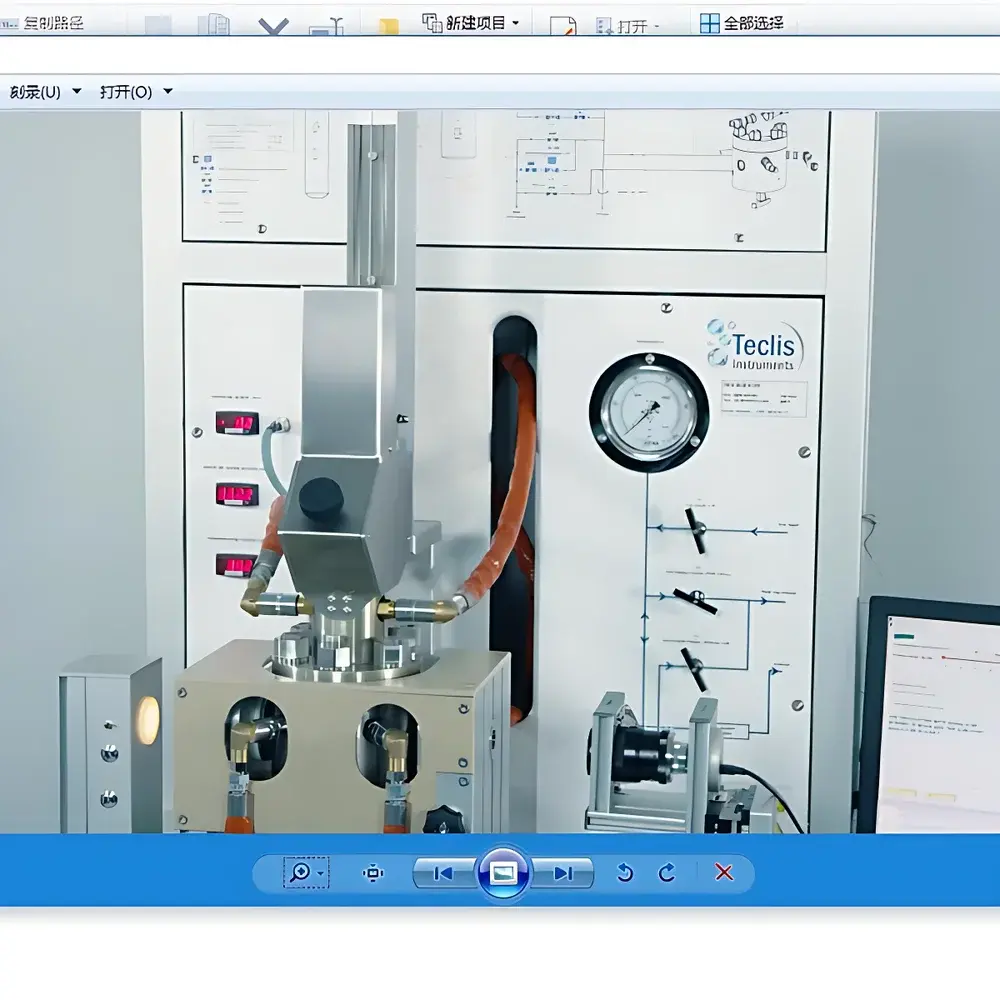The width and height of the screenshot is (1000, 1000).
Task: Rotate the photo counterclockwise
Action: pyautogui.click(x=625, y=871)
